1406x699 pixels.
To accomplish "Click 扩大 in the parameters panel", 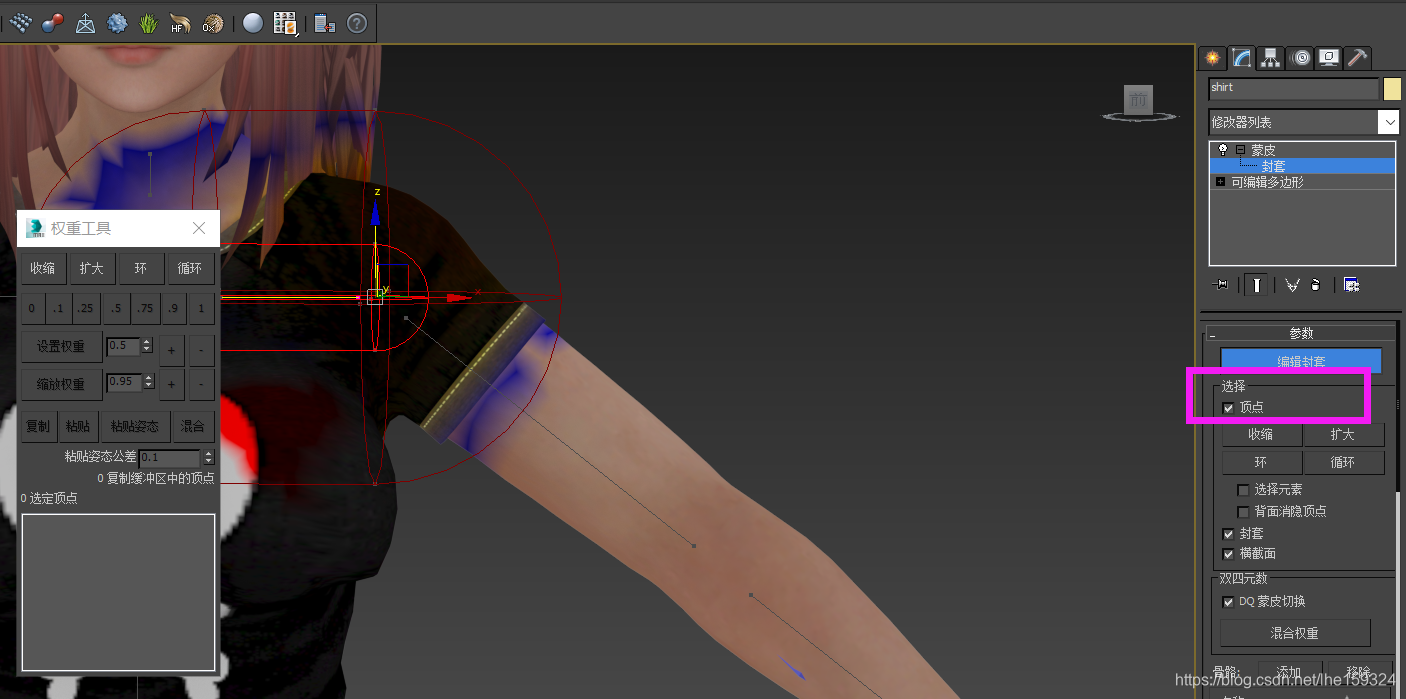I will [1343, 434].
